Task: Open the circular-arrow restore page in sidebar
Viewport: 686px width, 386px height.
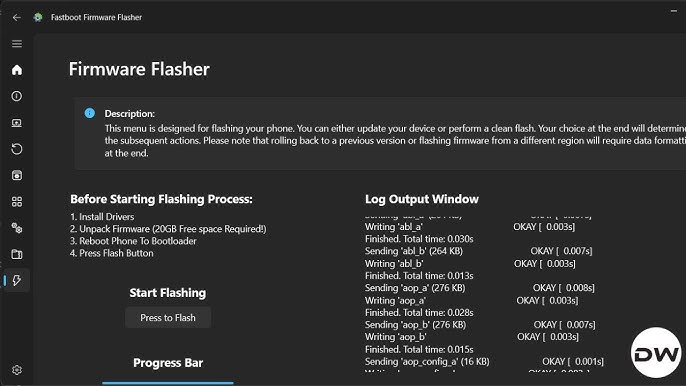Action: tap(17, 149)
